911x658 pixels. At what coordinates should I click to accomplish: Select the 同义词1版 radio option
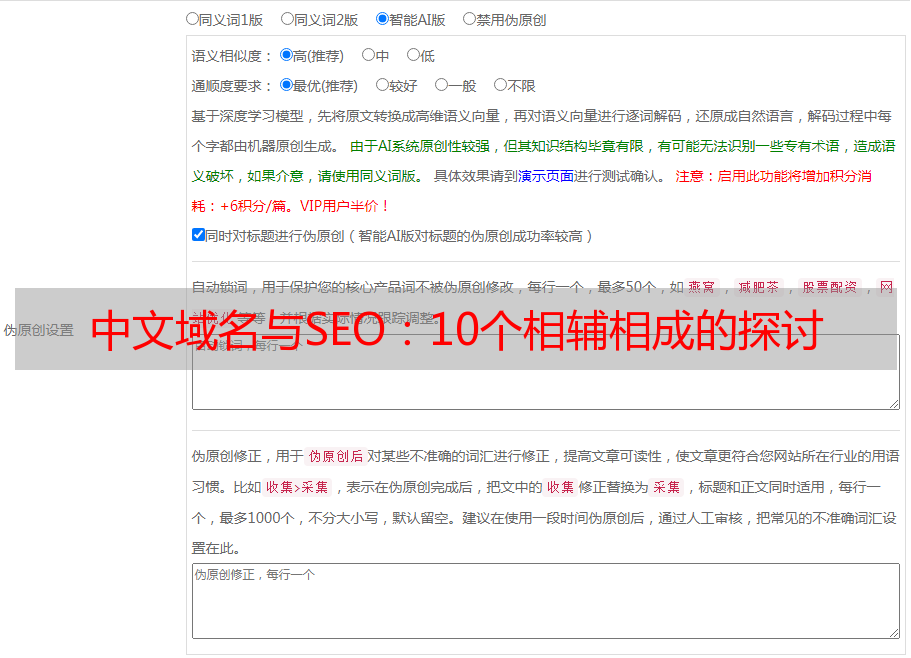192,19
